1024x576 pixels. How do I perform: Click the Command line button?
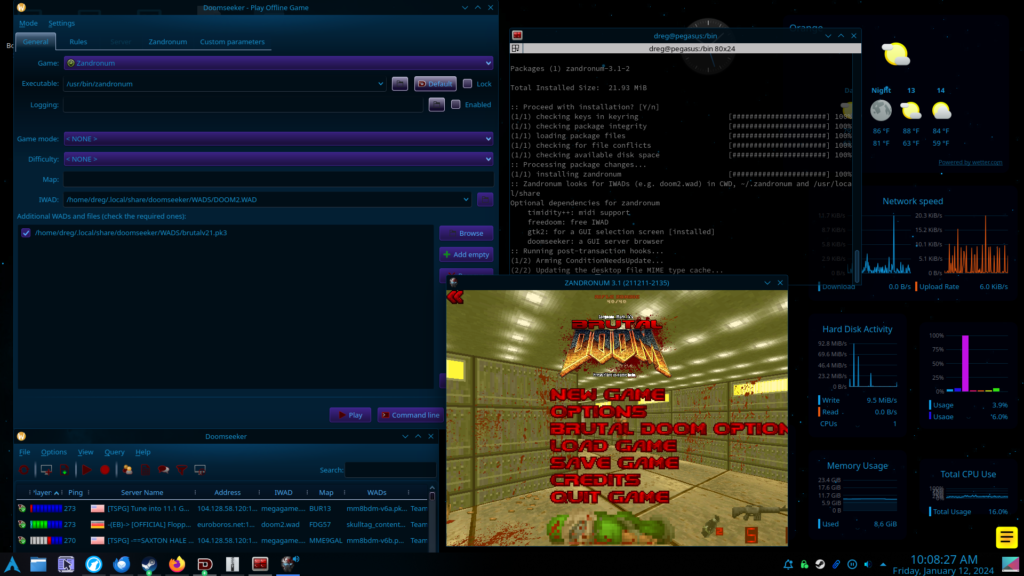coord(409,415)
